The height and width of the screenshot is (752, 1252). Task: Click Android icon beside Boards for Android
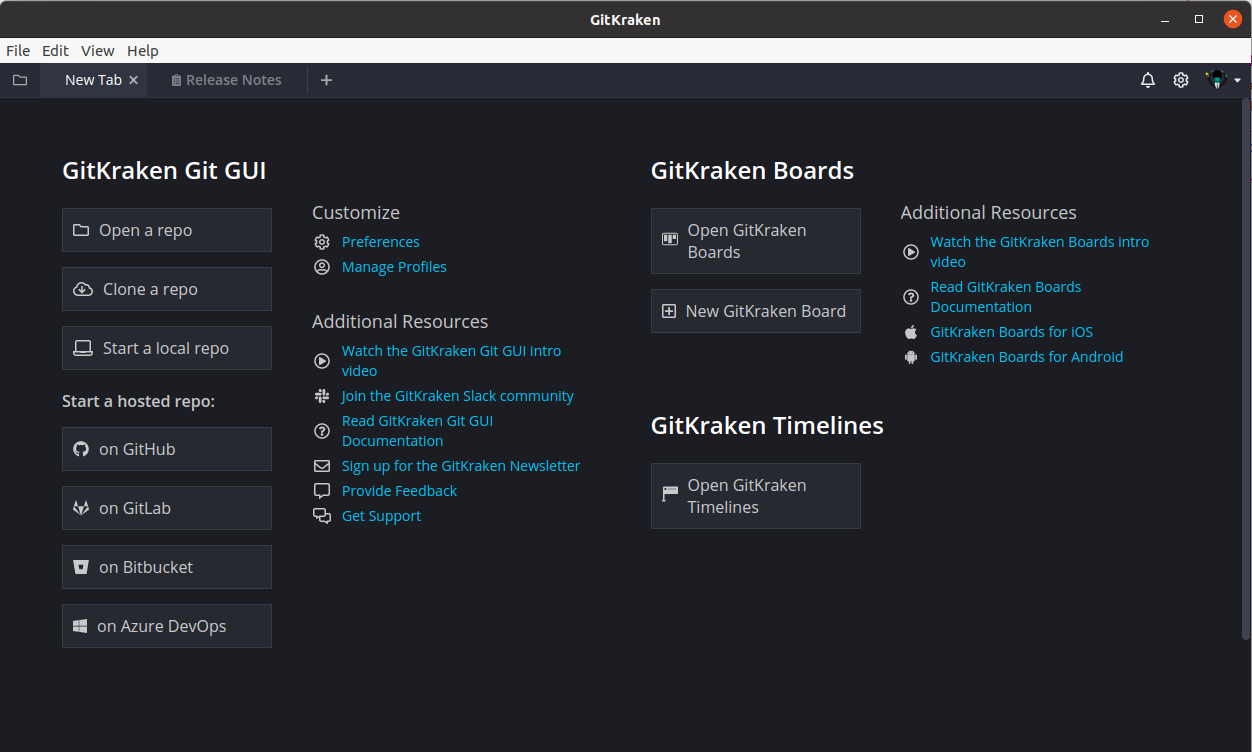tap(911, 357)
